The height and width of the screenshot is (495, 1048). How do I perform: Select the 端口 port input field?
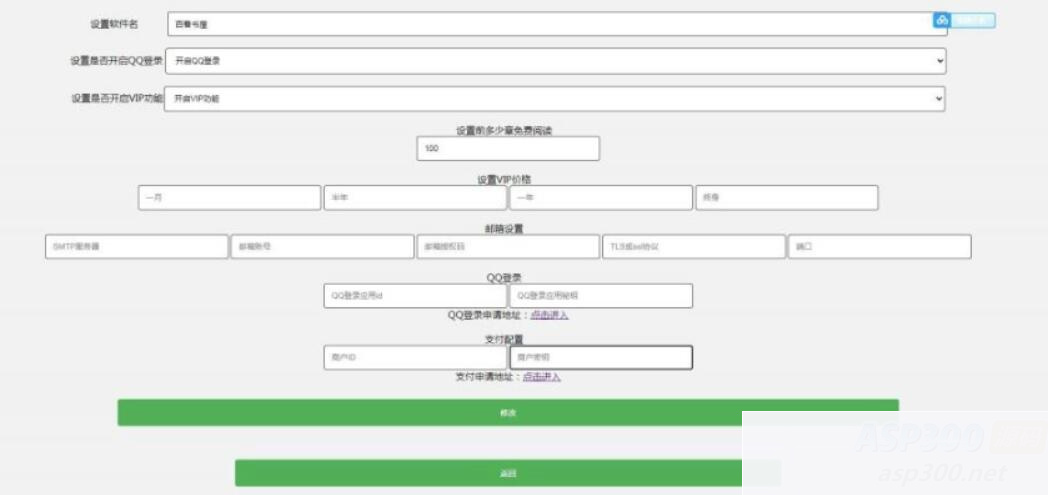click(x=879, y=247)
